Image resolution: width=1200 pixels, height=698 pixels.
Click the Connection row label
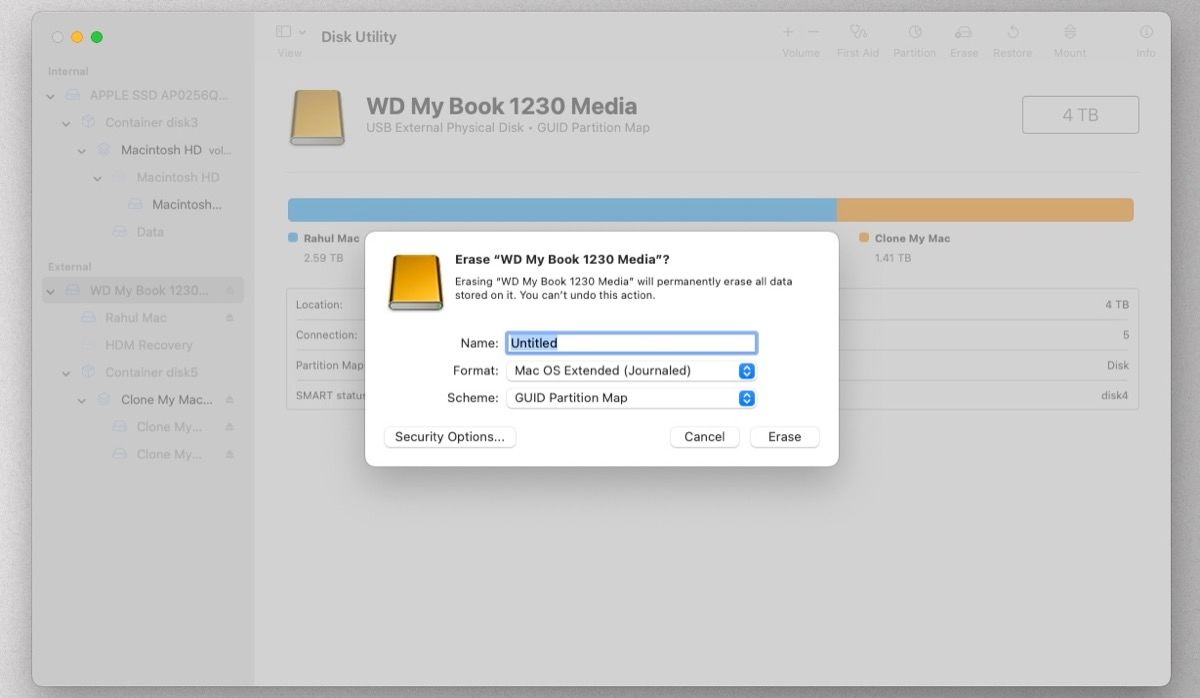(326, 335)
